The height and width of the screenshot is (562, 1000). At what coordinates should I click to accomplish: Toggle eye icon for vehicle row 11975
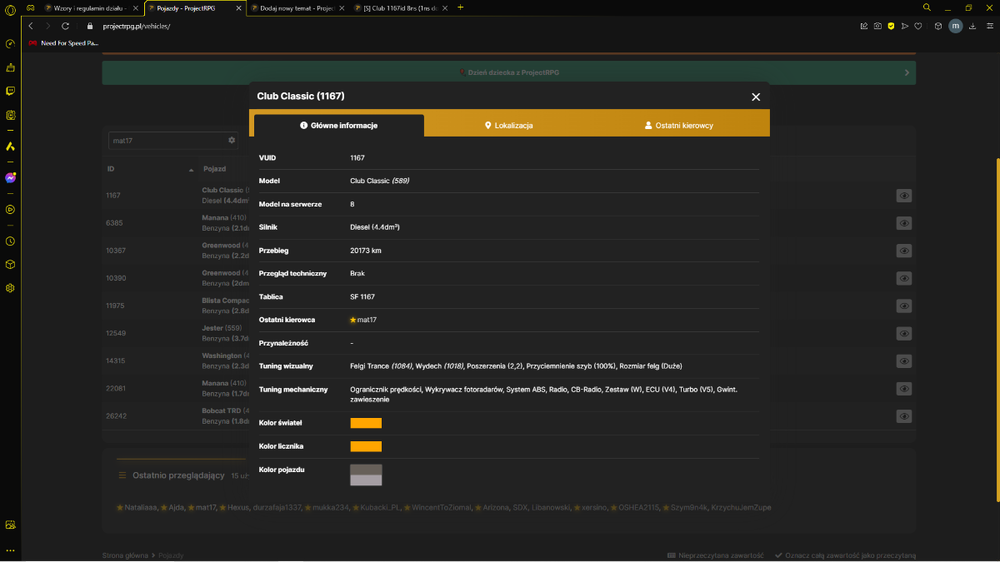(904, 306)
